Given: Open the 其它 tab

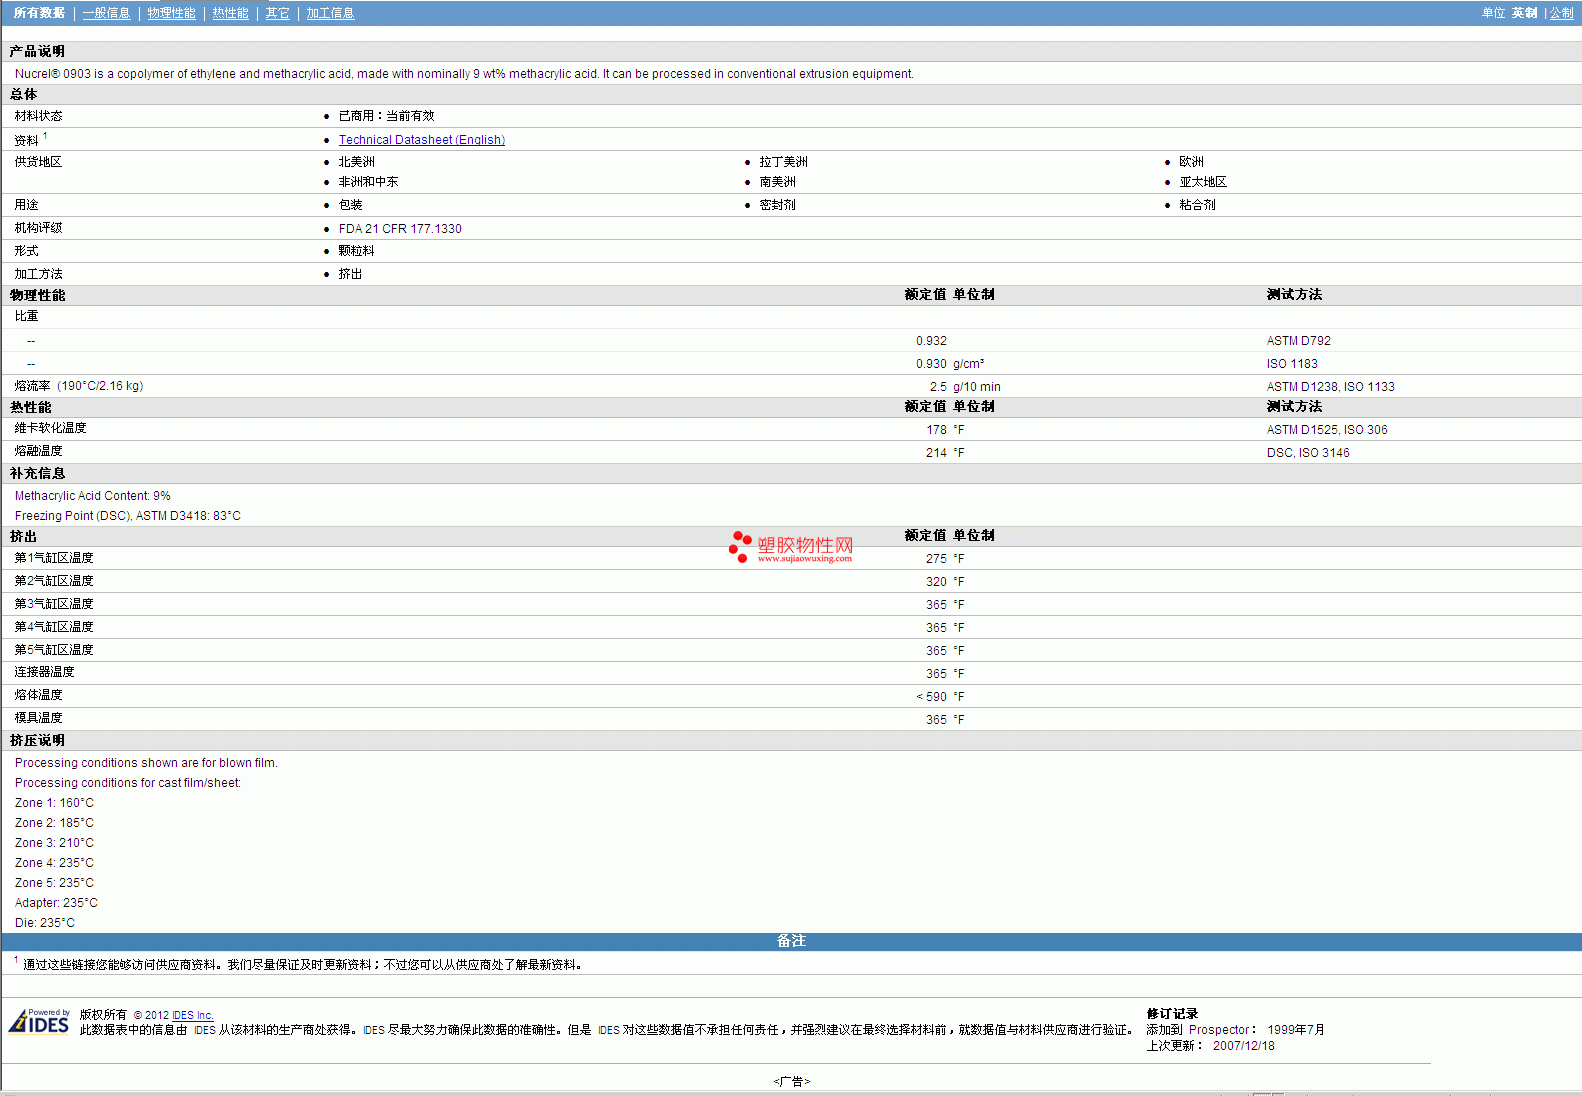Looking at the screenshot, I should [277, 13].
